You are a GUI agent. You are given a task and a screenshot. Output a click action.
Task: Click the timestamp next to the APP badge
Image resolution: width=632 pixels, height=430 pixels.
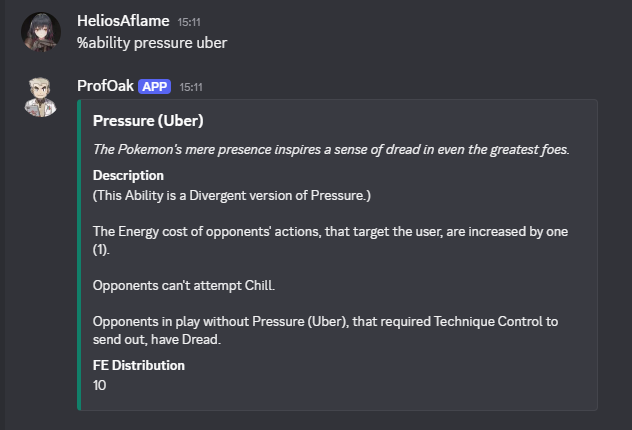[191, 87]
